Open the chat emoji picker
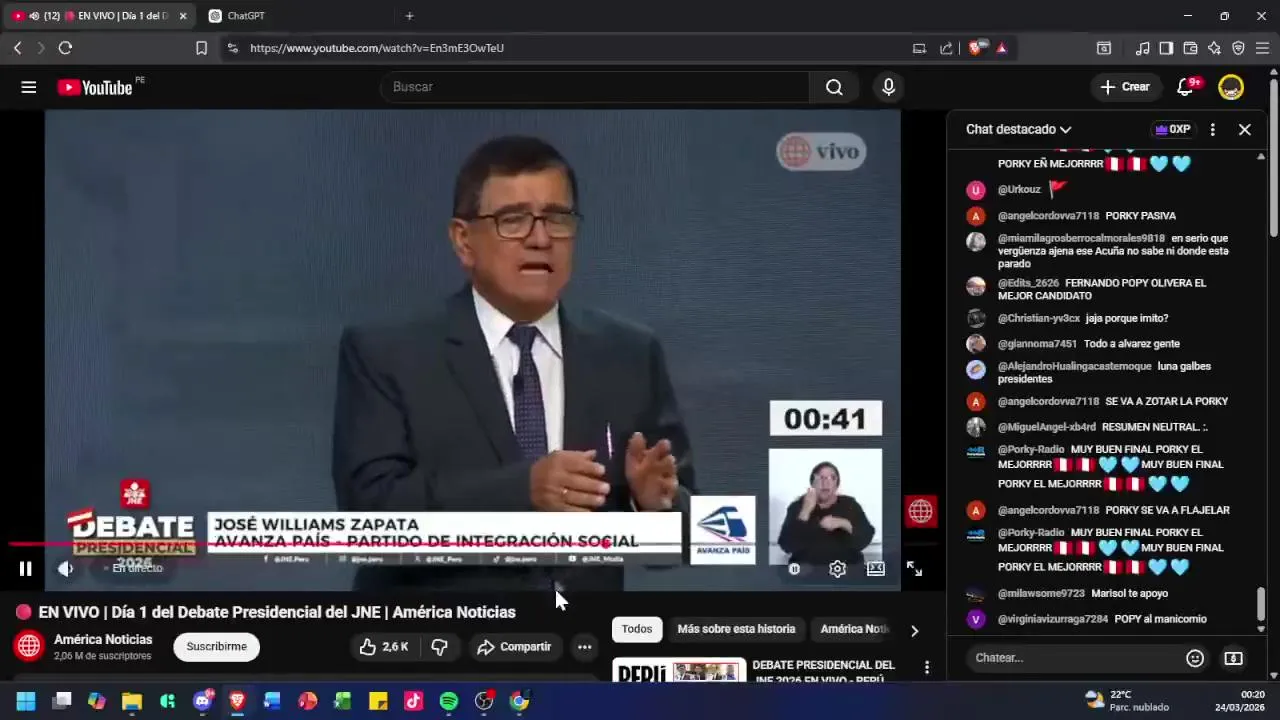The width and height of the screenshot is (1280, 720). pos(1195,658)
